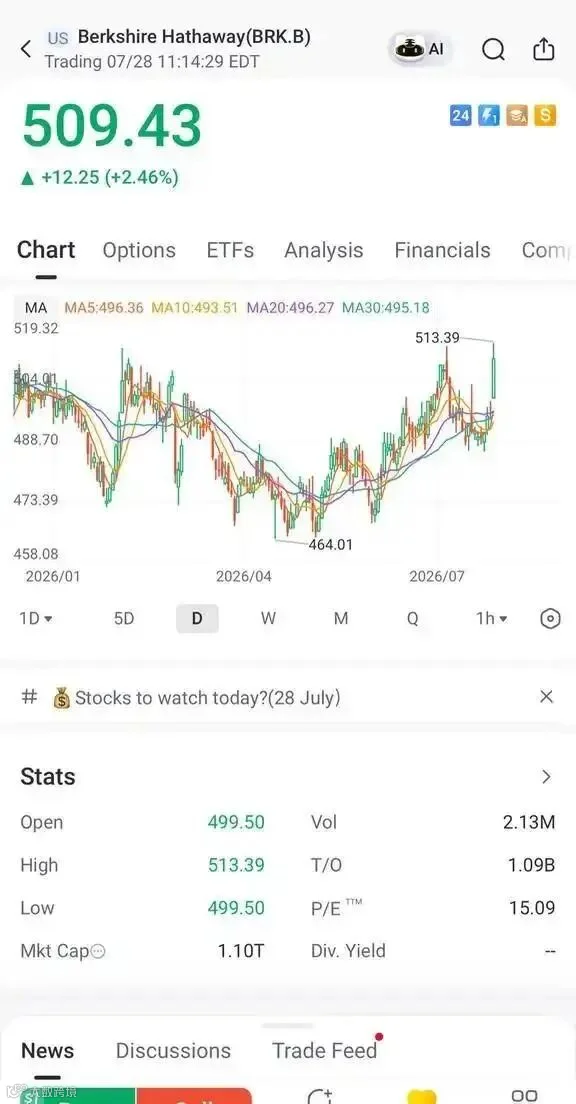Tap the orange S badge icon
The height and width of the screenshot is (1104, 576).
(546, 115)
